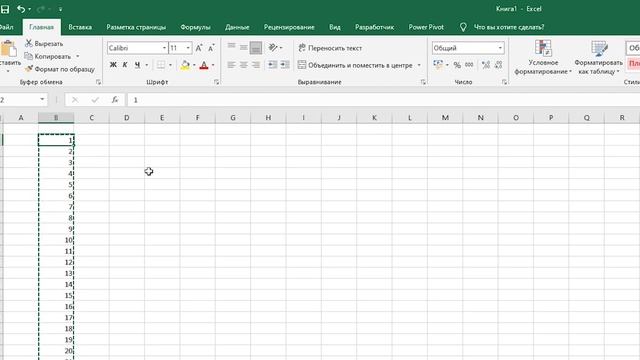640x360 pixels.
Task: Toggle Переносить текст wrap text
Action: click(x=330, y=48)
